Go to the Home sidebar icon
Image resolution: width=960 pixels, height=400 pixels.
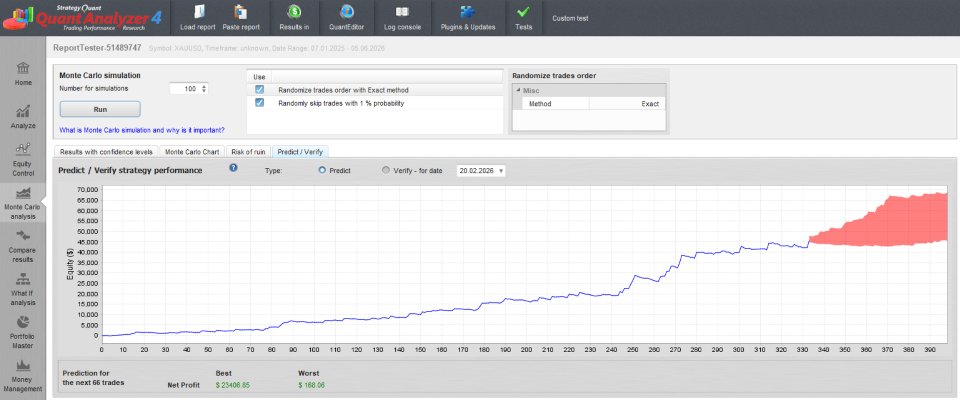pos(23,67)
